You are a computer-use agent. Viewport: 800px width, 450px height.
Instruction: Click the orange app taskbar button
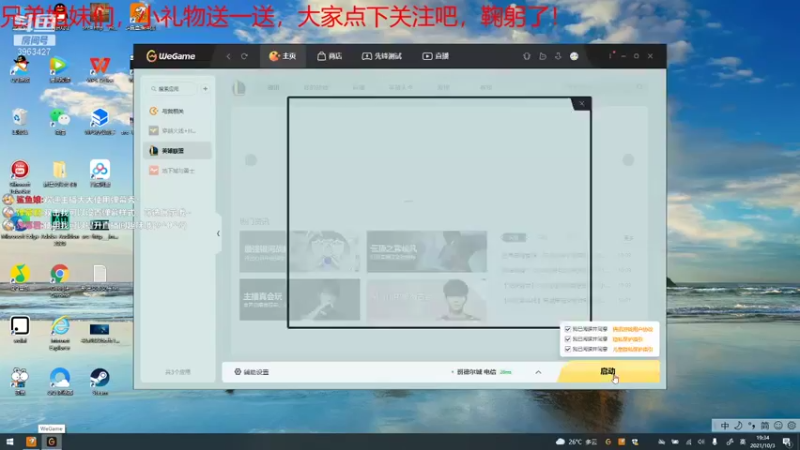point(31,442)
